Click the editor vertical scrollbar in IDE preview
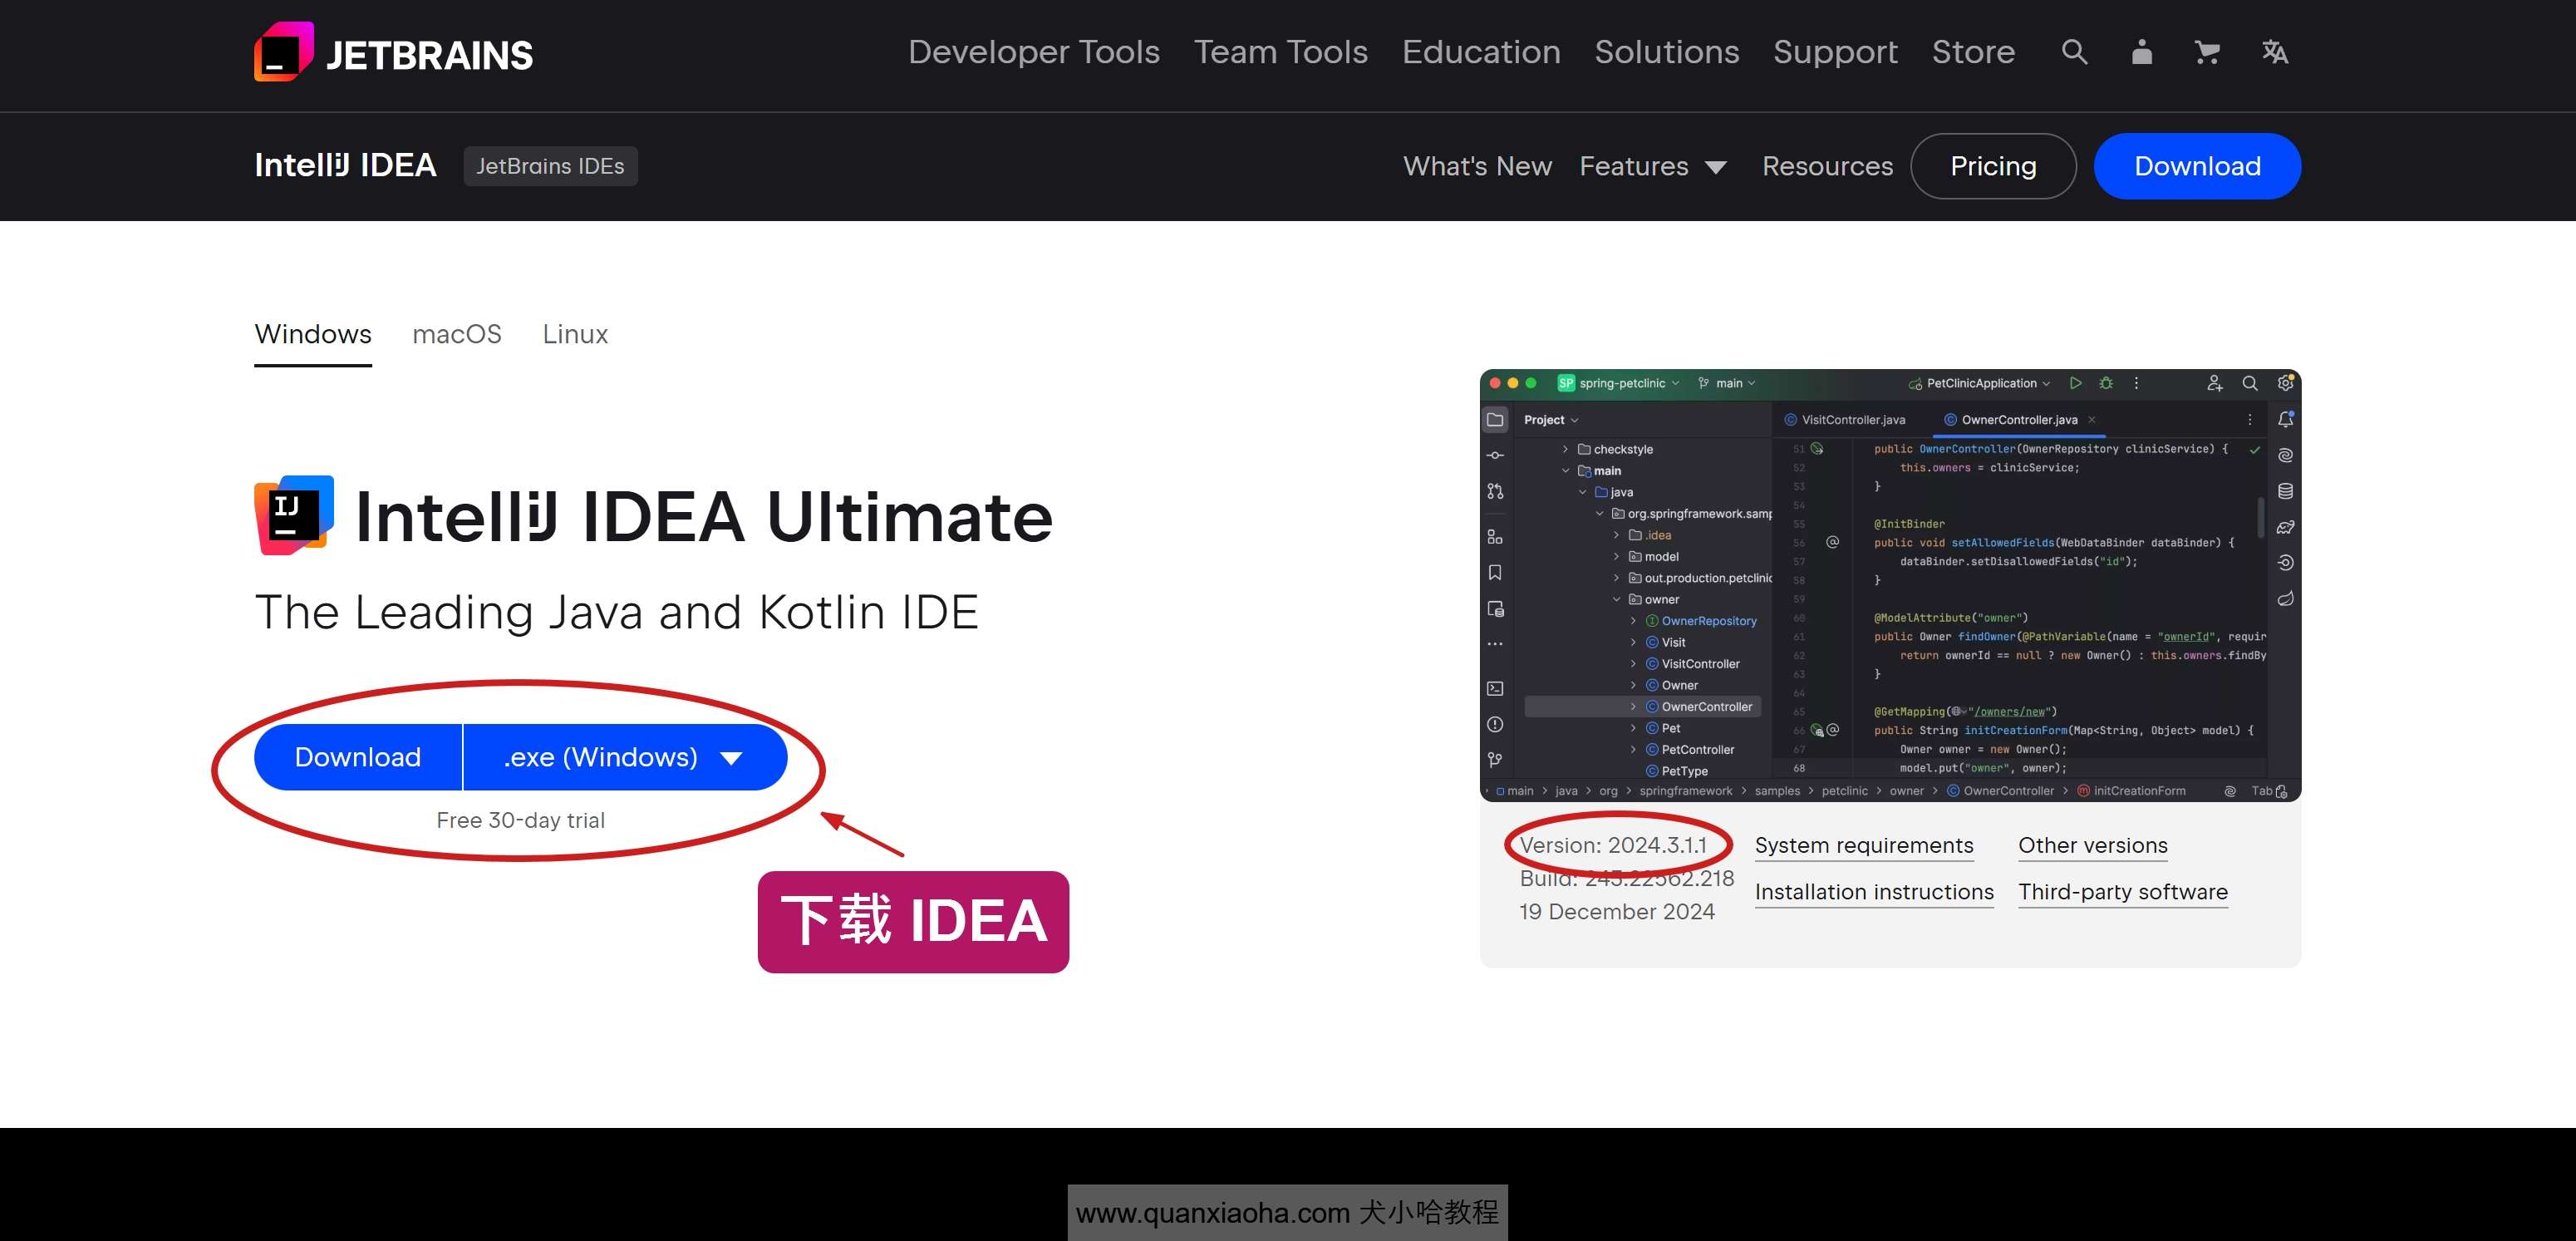Viewport: 2576px width, 1241px height. [2260, 517]
